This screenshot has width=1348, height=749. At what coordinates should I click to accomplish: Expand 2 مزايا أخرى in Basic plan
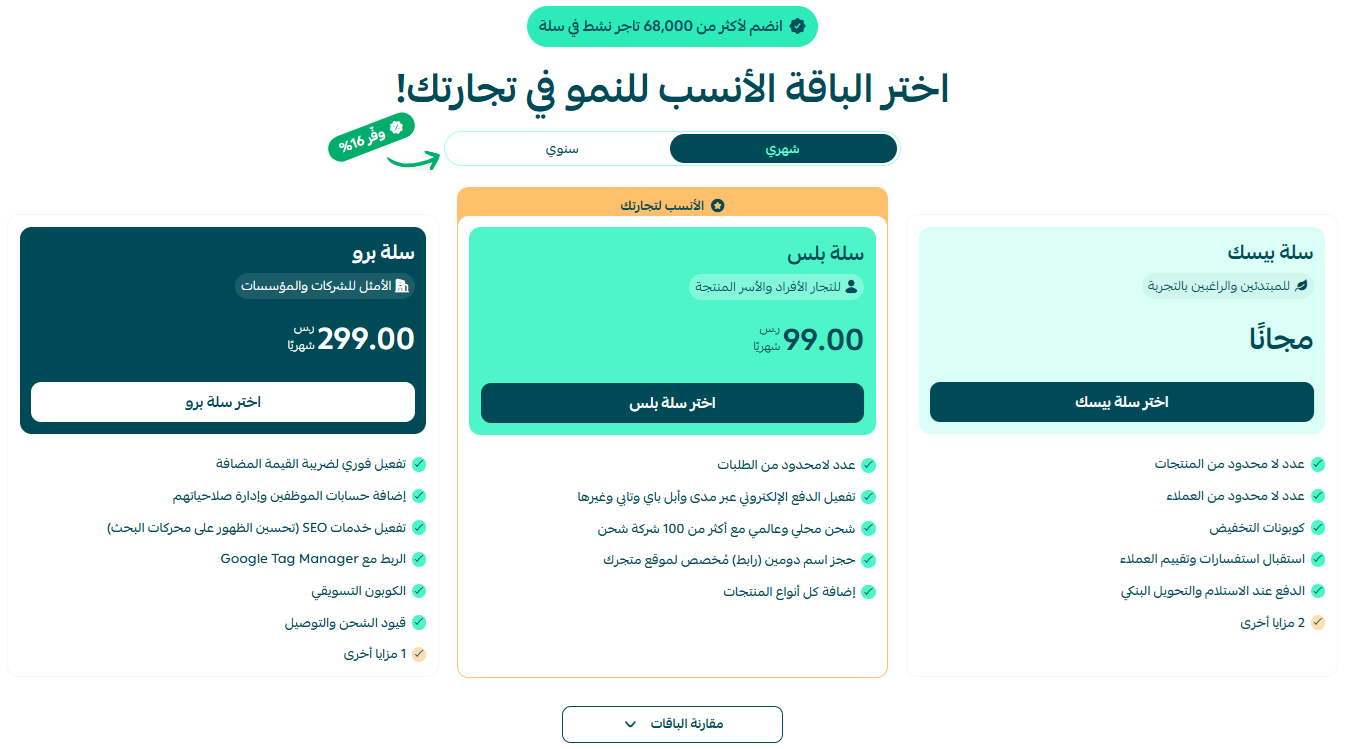pos(1273,623)
